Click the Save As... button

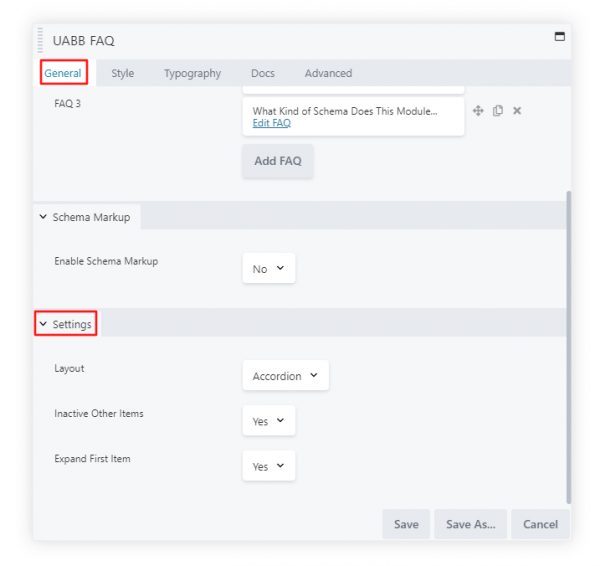(x=470, y=524)
